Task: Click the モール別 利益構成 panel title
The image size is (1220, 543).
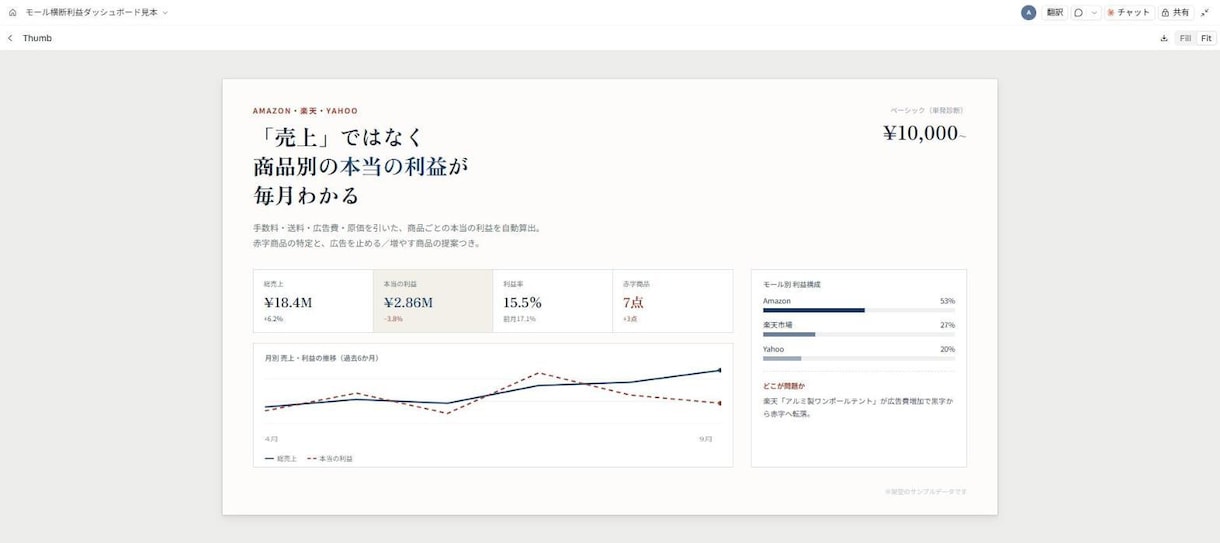Action: (x=792, y=284)
